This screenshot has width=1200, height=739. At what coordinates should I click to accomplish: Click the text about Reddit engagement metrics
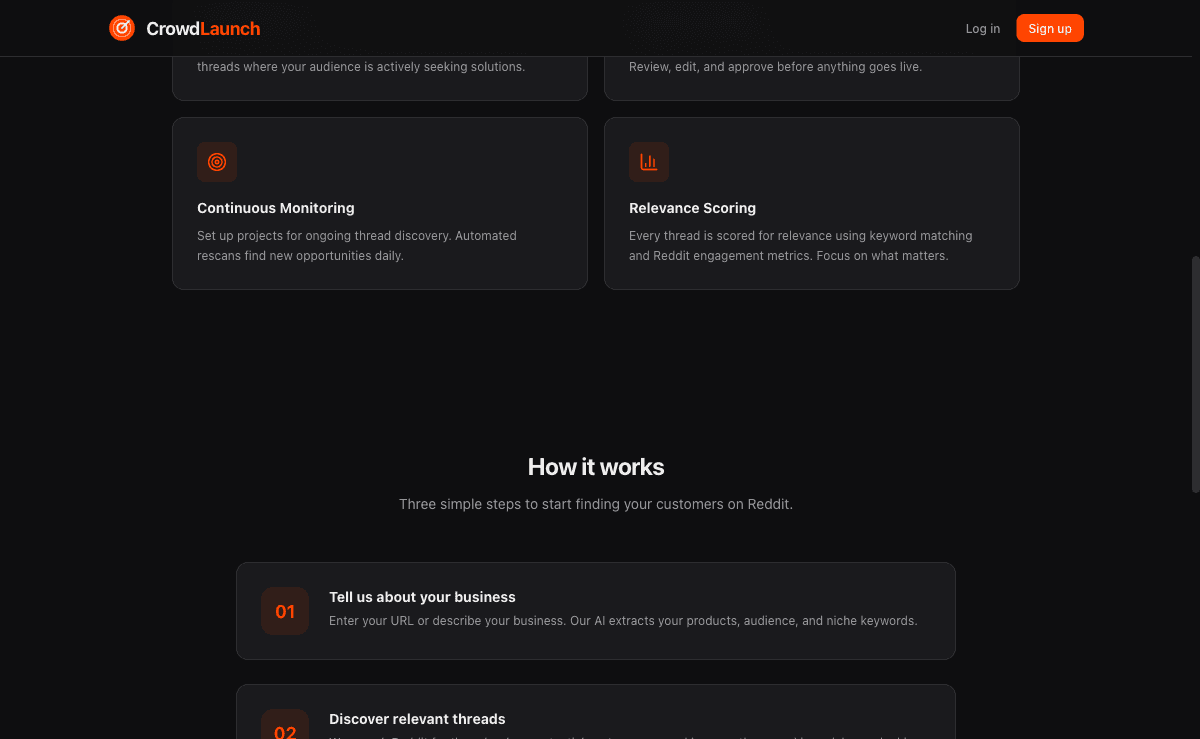801,246
